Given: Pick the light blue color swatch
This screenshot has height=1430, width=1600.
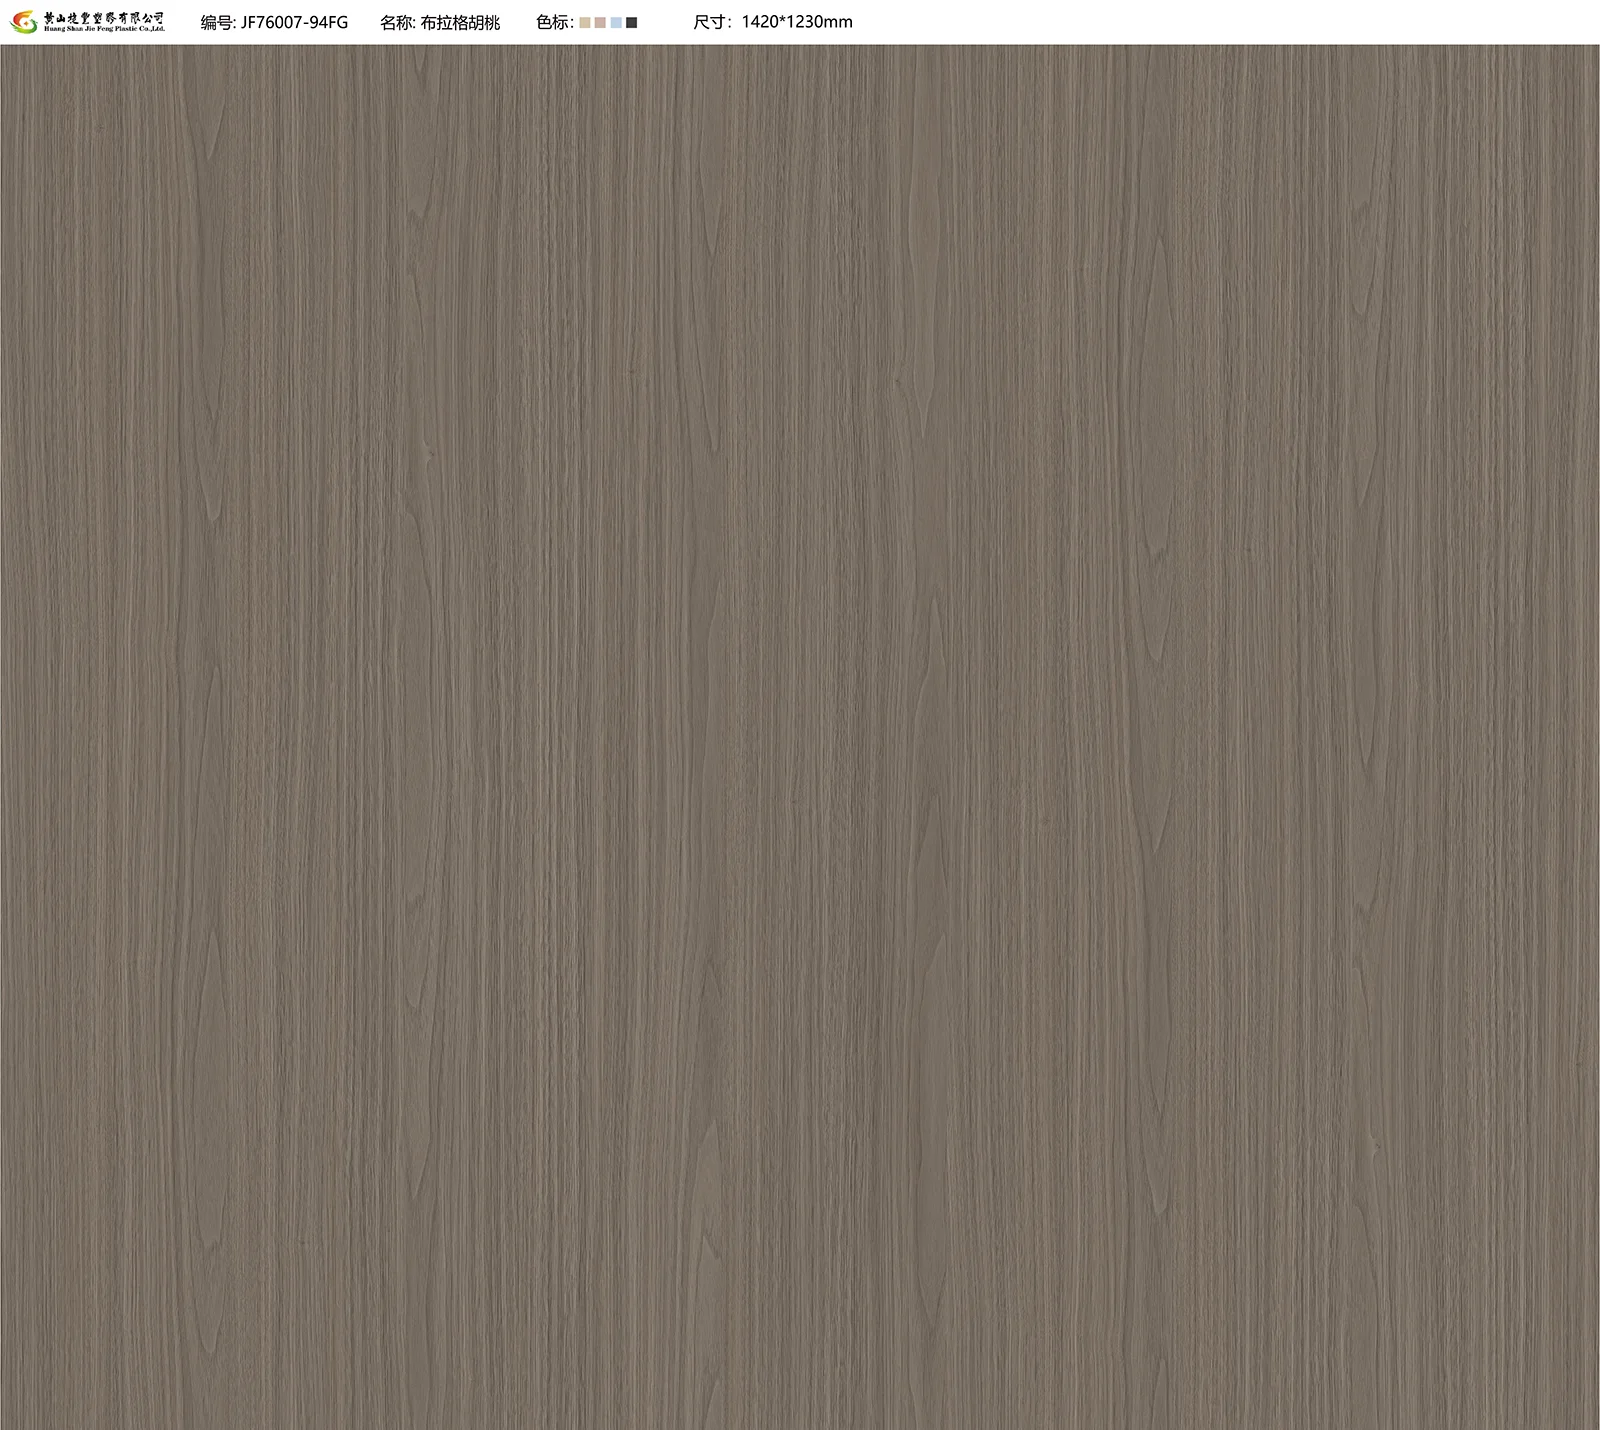Looking at the screenshot, I should (616, 22).
